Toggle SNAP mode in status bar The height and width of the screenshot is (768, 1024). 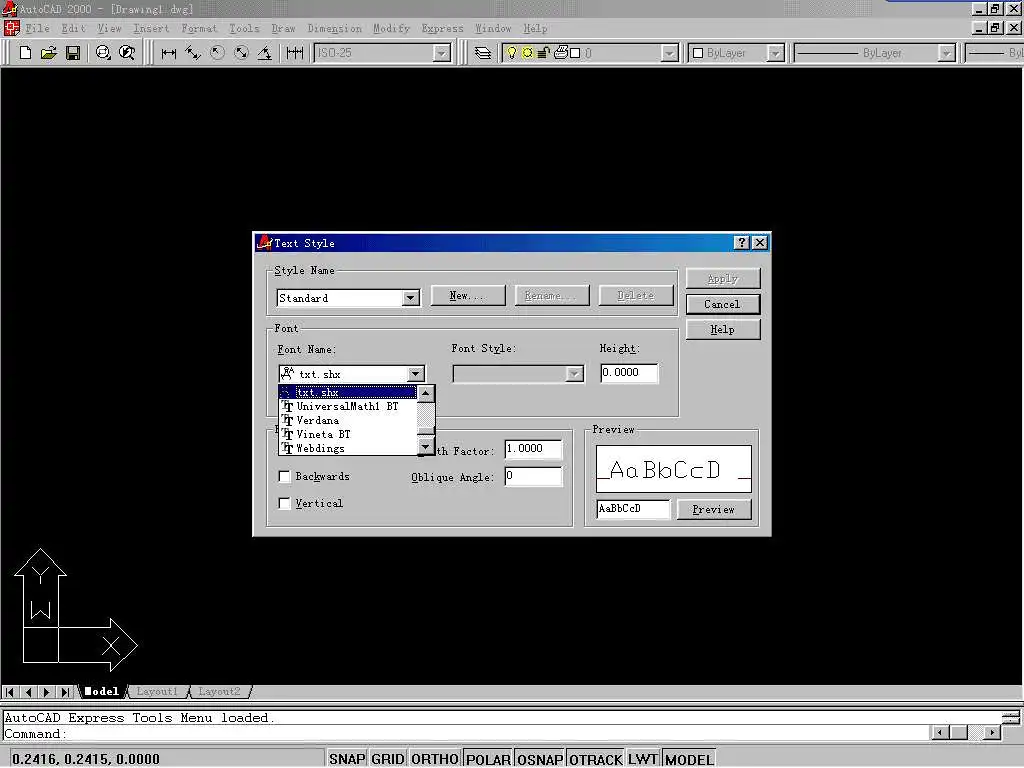click(347, 759)
